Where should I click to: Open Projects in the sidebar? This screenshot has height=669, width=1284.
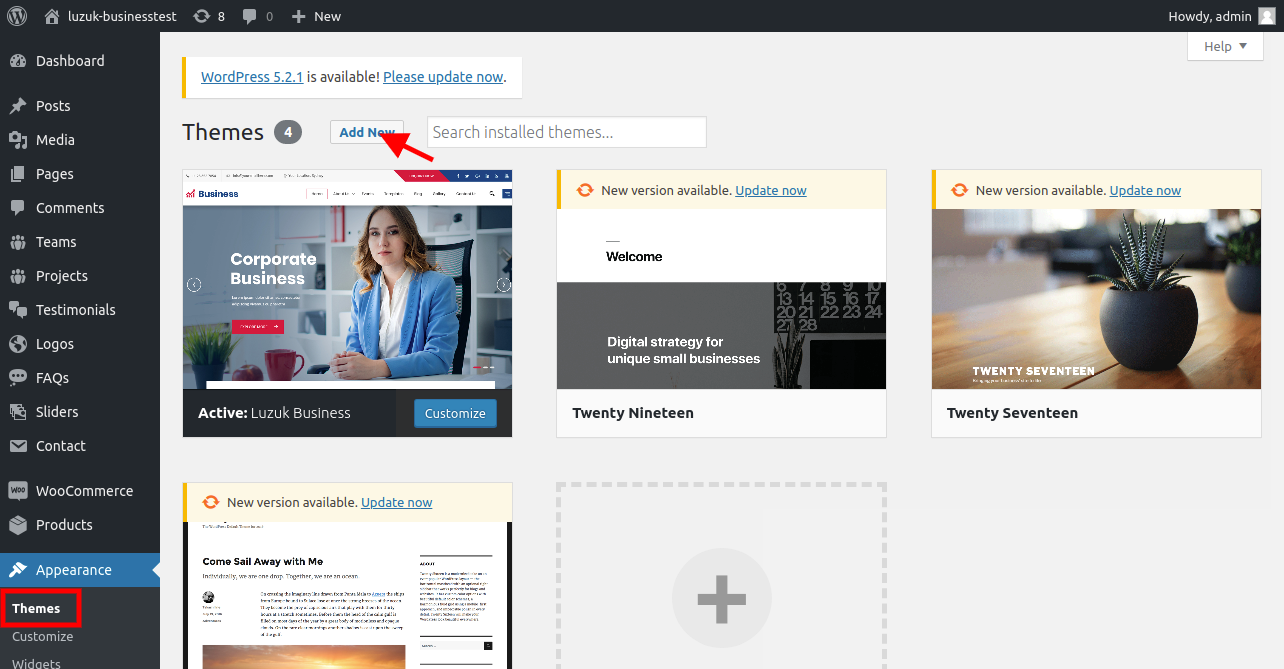click(62, 276)
